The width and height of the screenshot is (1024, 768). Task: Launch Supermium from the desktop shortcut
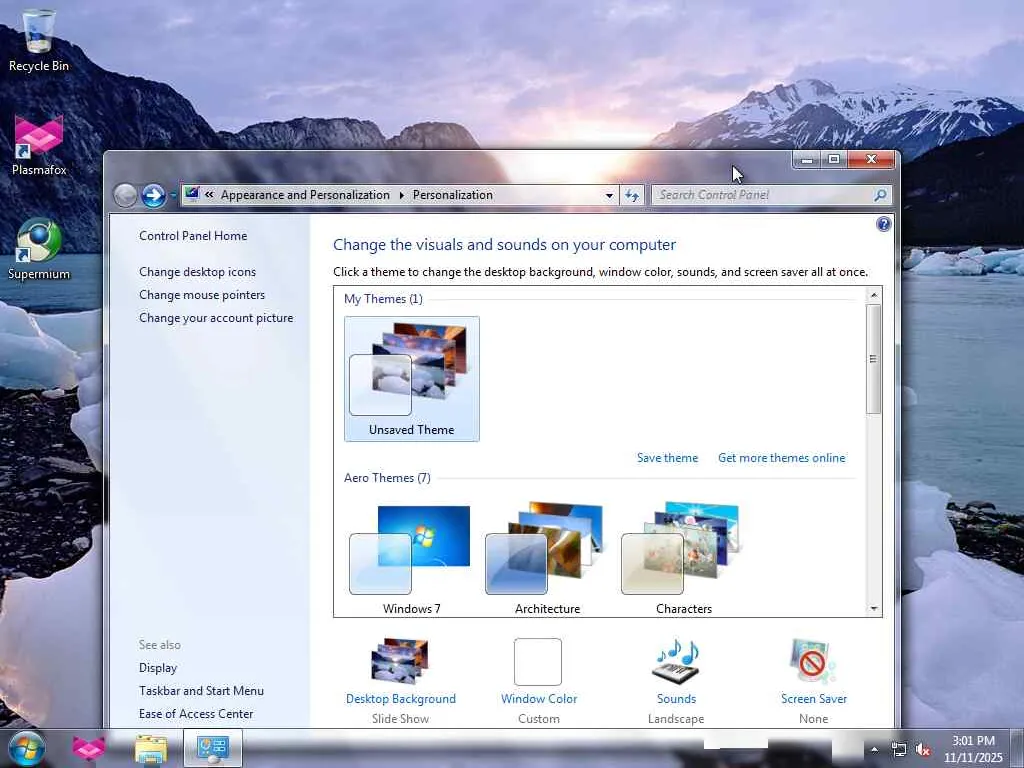(39, 249)
